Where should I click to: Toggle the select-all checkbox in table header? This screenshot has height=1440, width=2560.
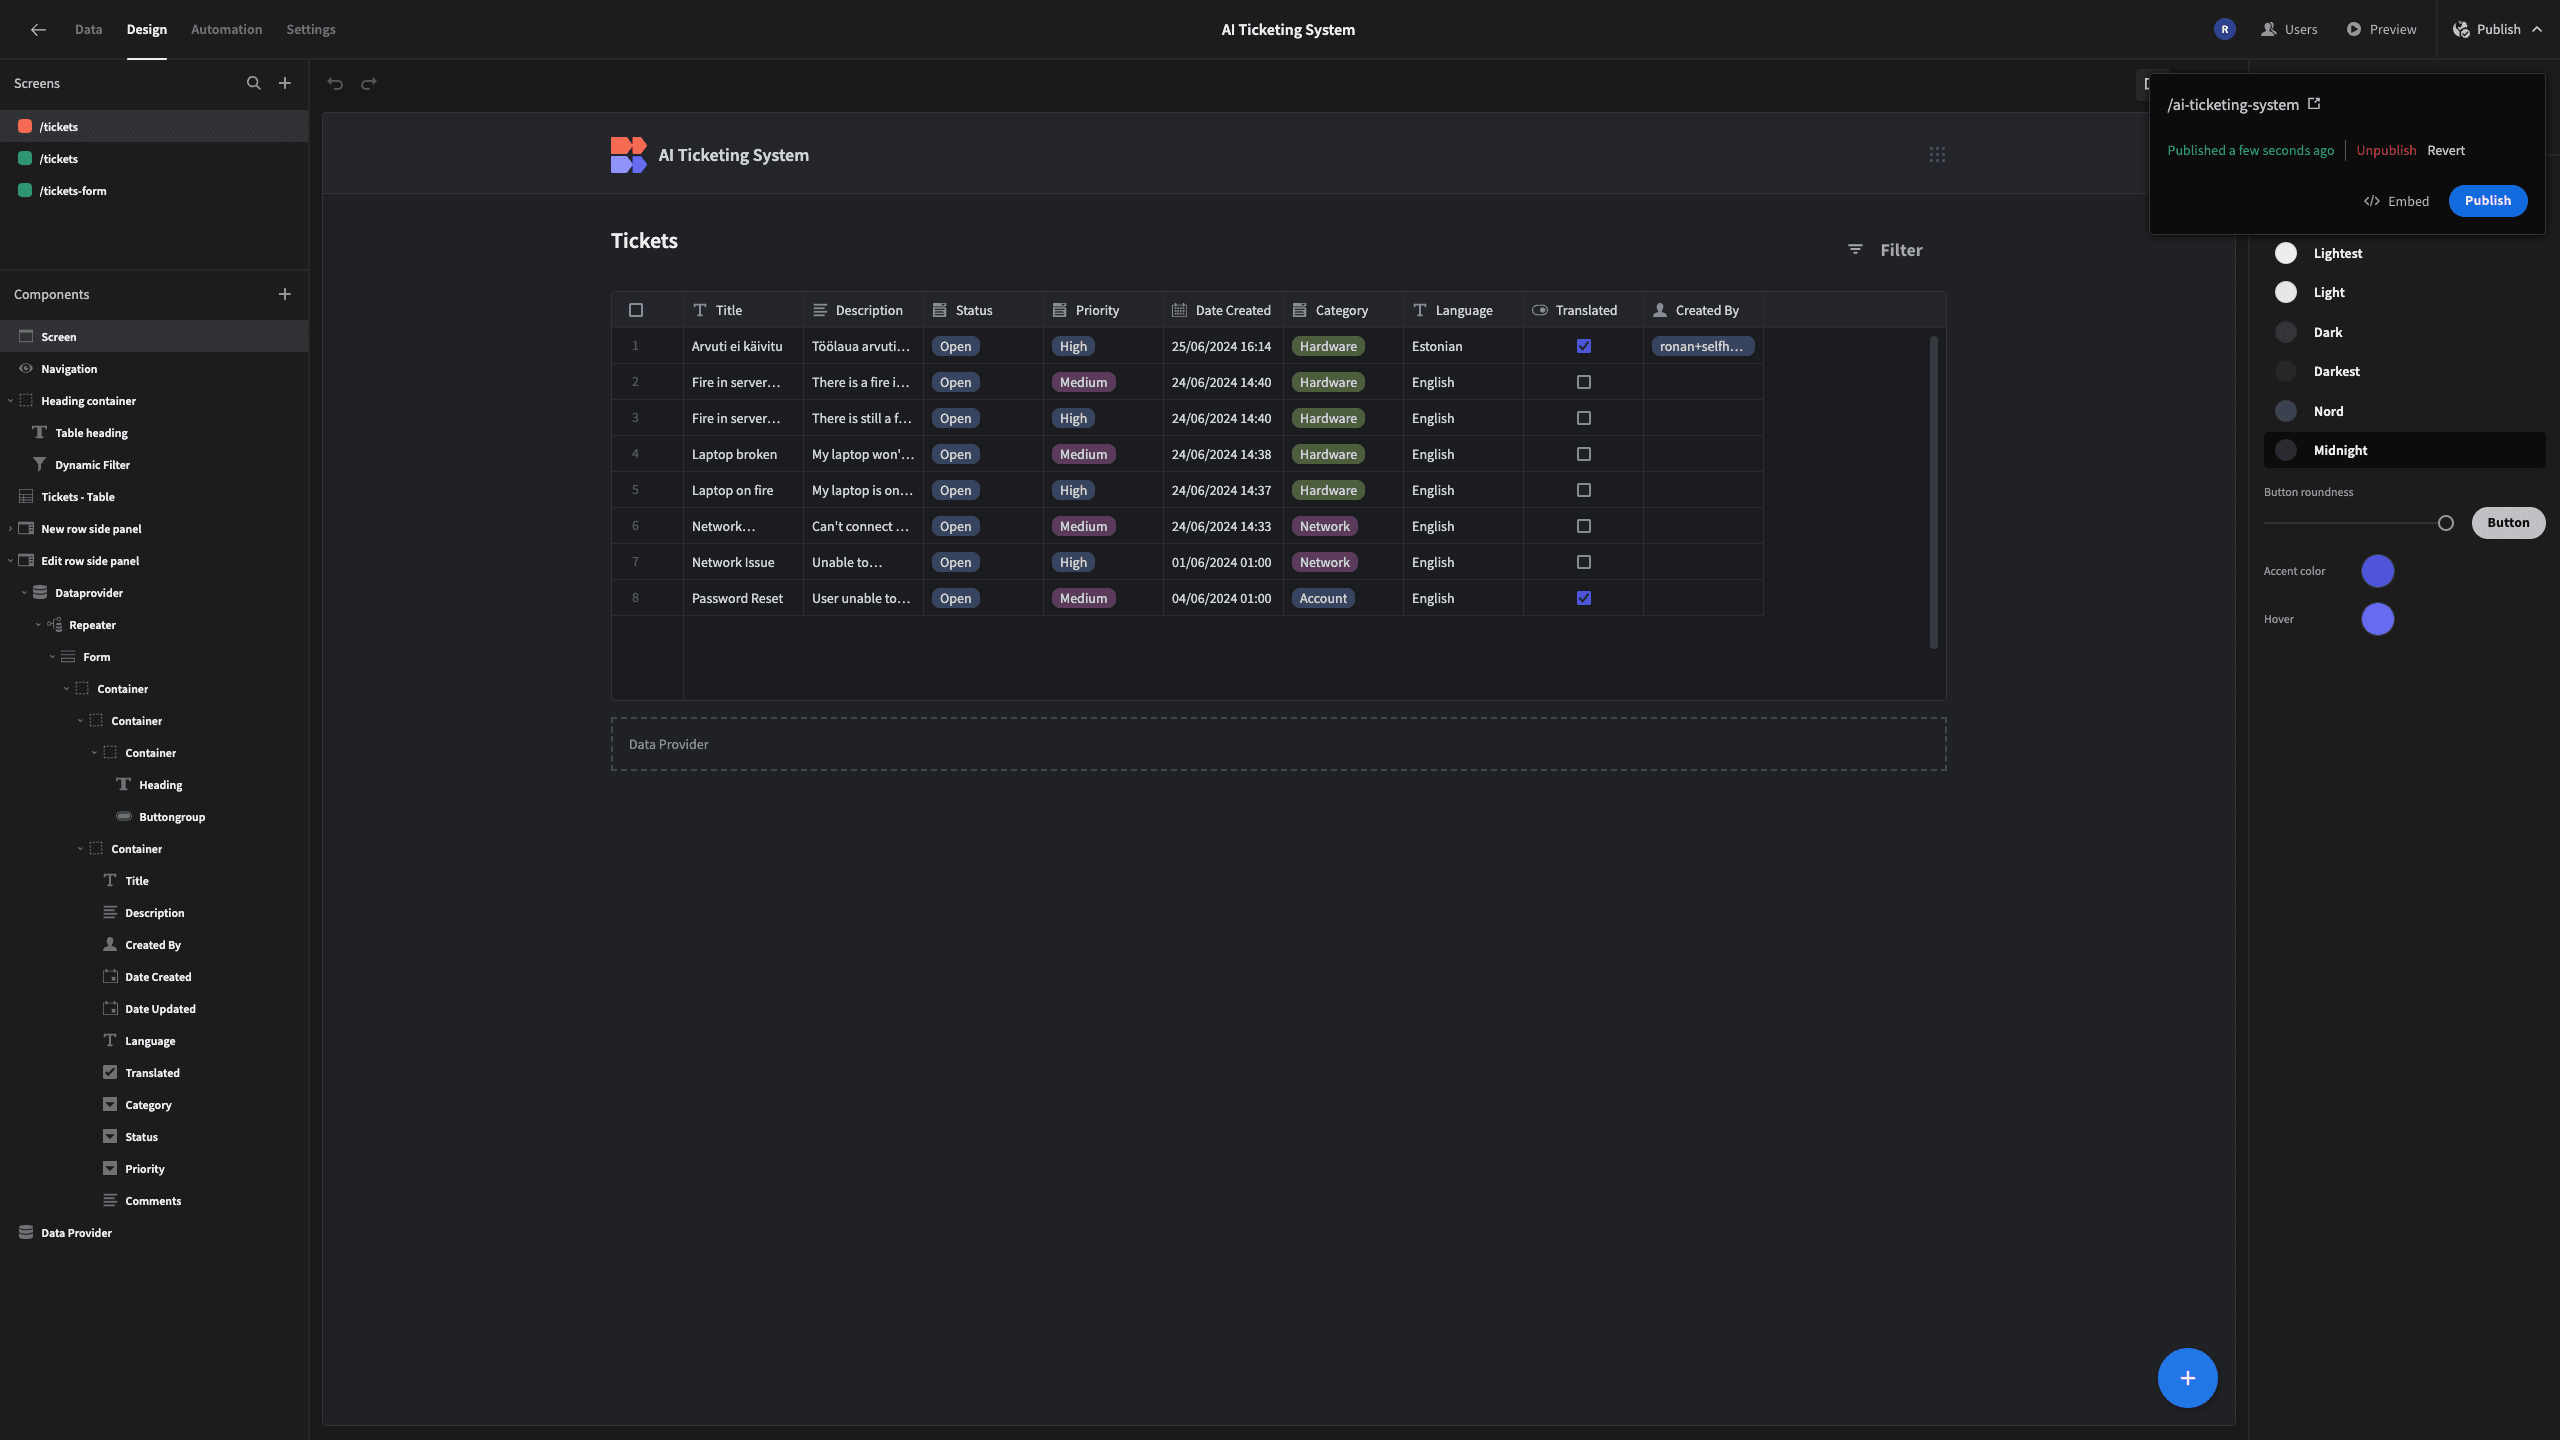click(x=636, y=310)
